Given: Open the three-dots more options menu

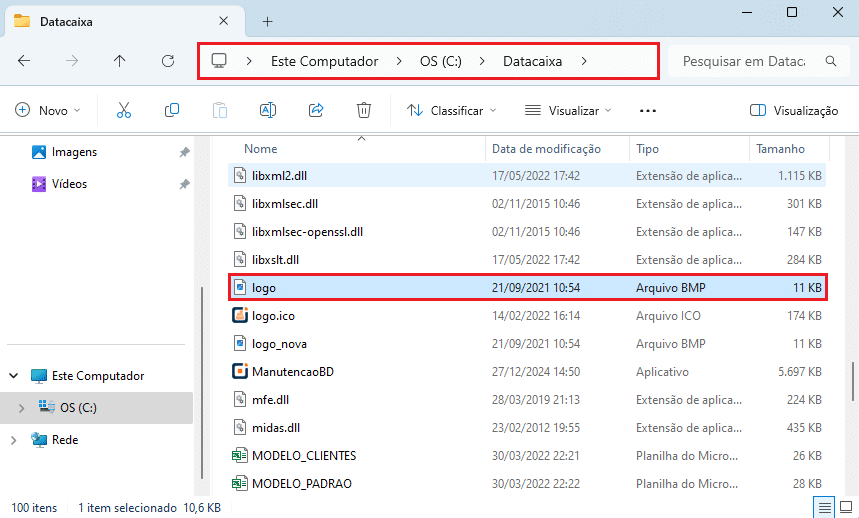Looking at the screenshot, I should point(648,111).
